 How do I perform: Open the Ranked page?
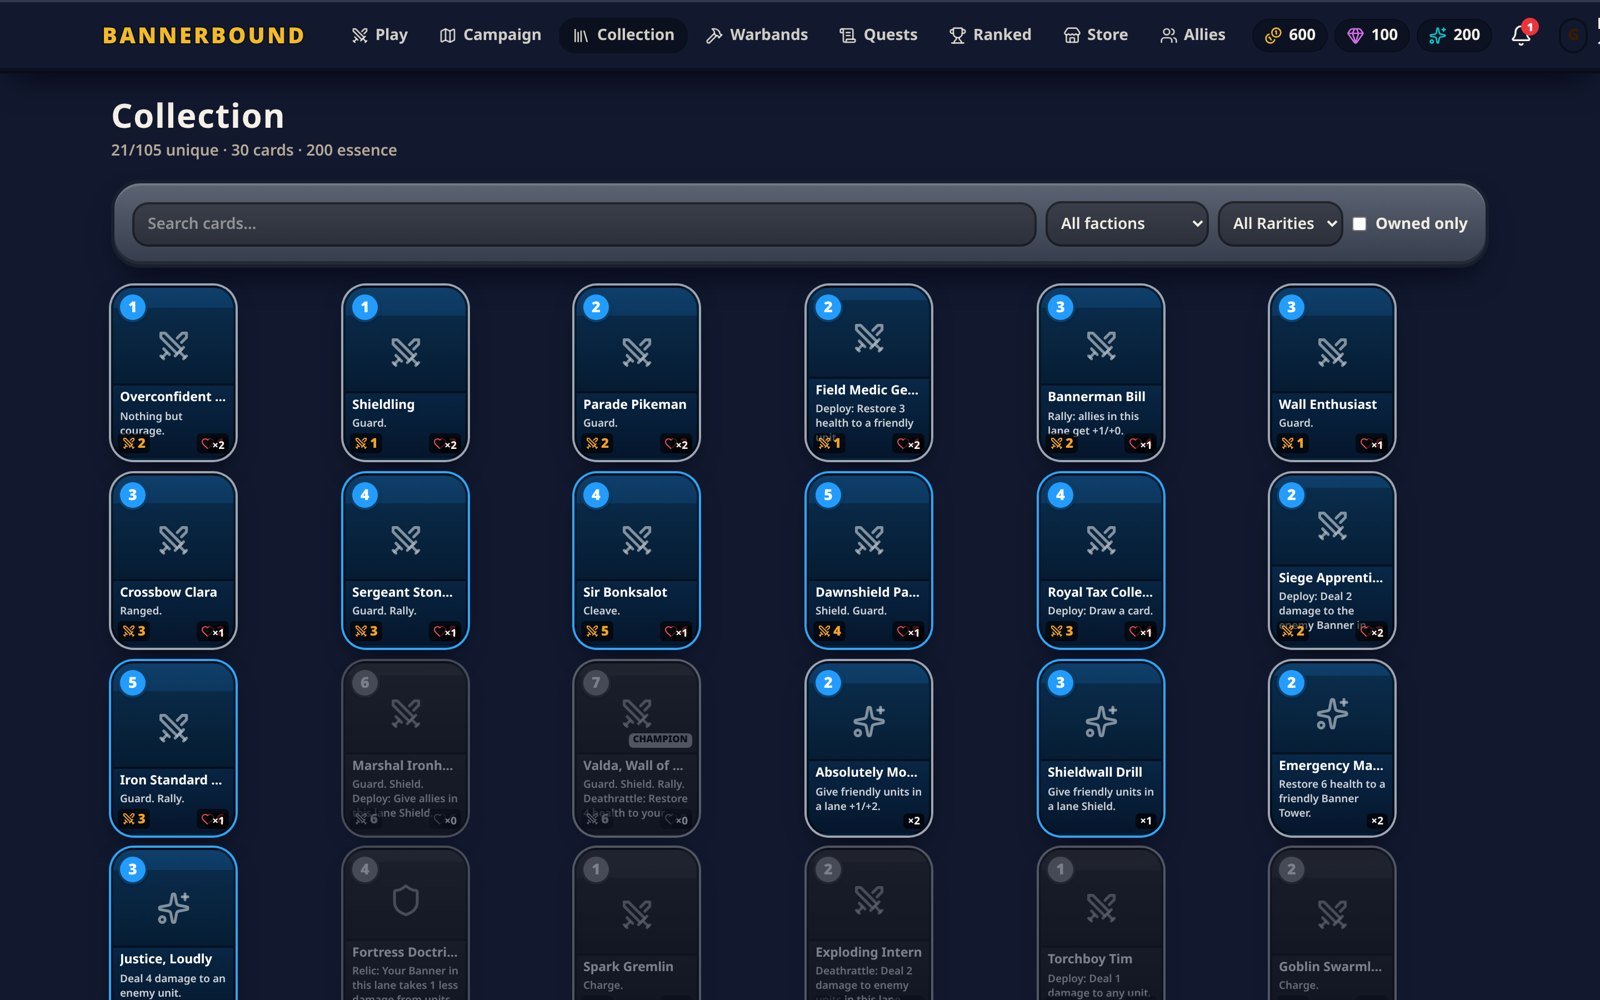(990, 35)
